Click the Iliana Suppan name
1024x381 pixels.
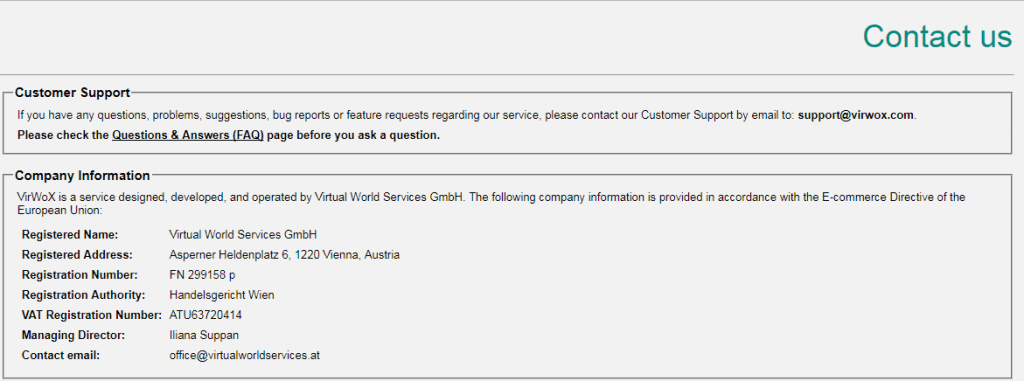[204, 335]
